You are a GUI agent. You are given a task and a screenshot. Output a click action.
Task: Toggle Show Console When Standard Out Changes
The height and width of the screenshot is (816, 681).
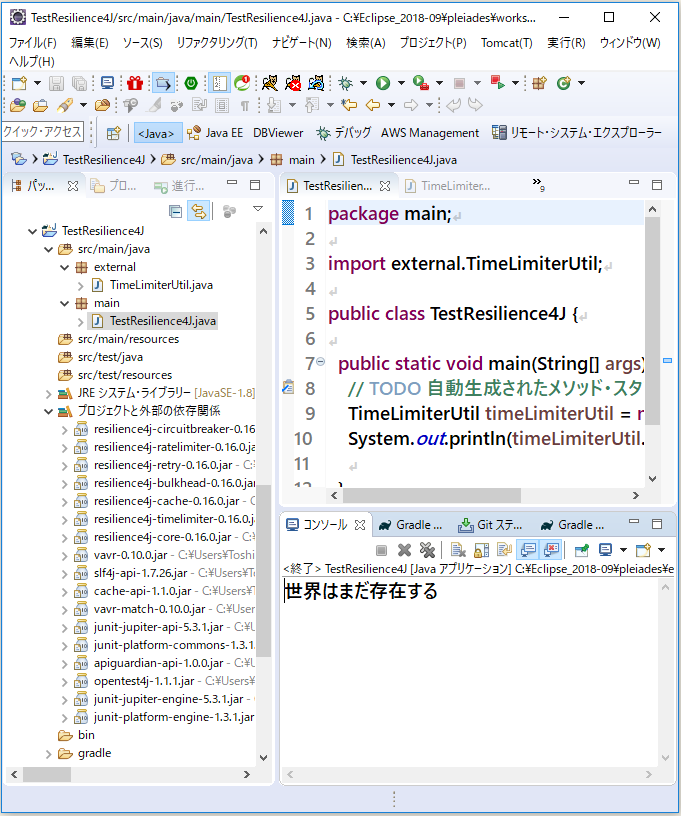click(x=528, y=550)
